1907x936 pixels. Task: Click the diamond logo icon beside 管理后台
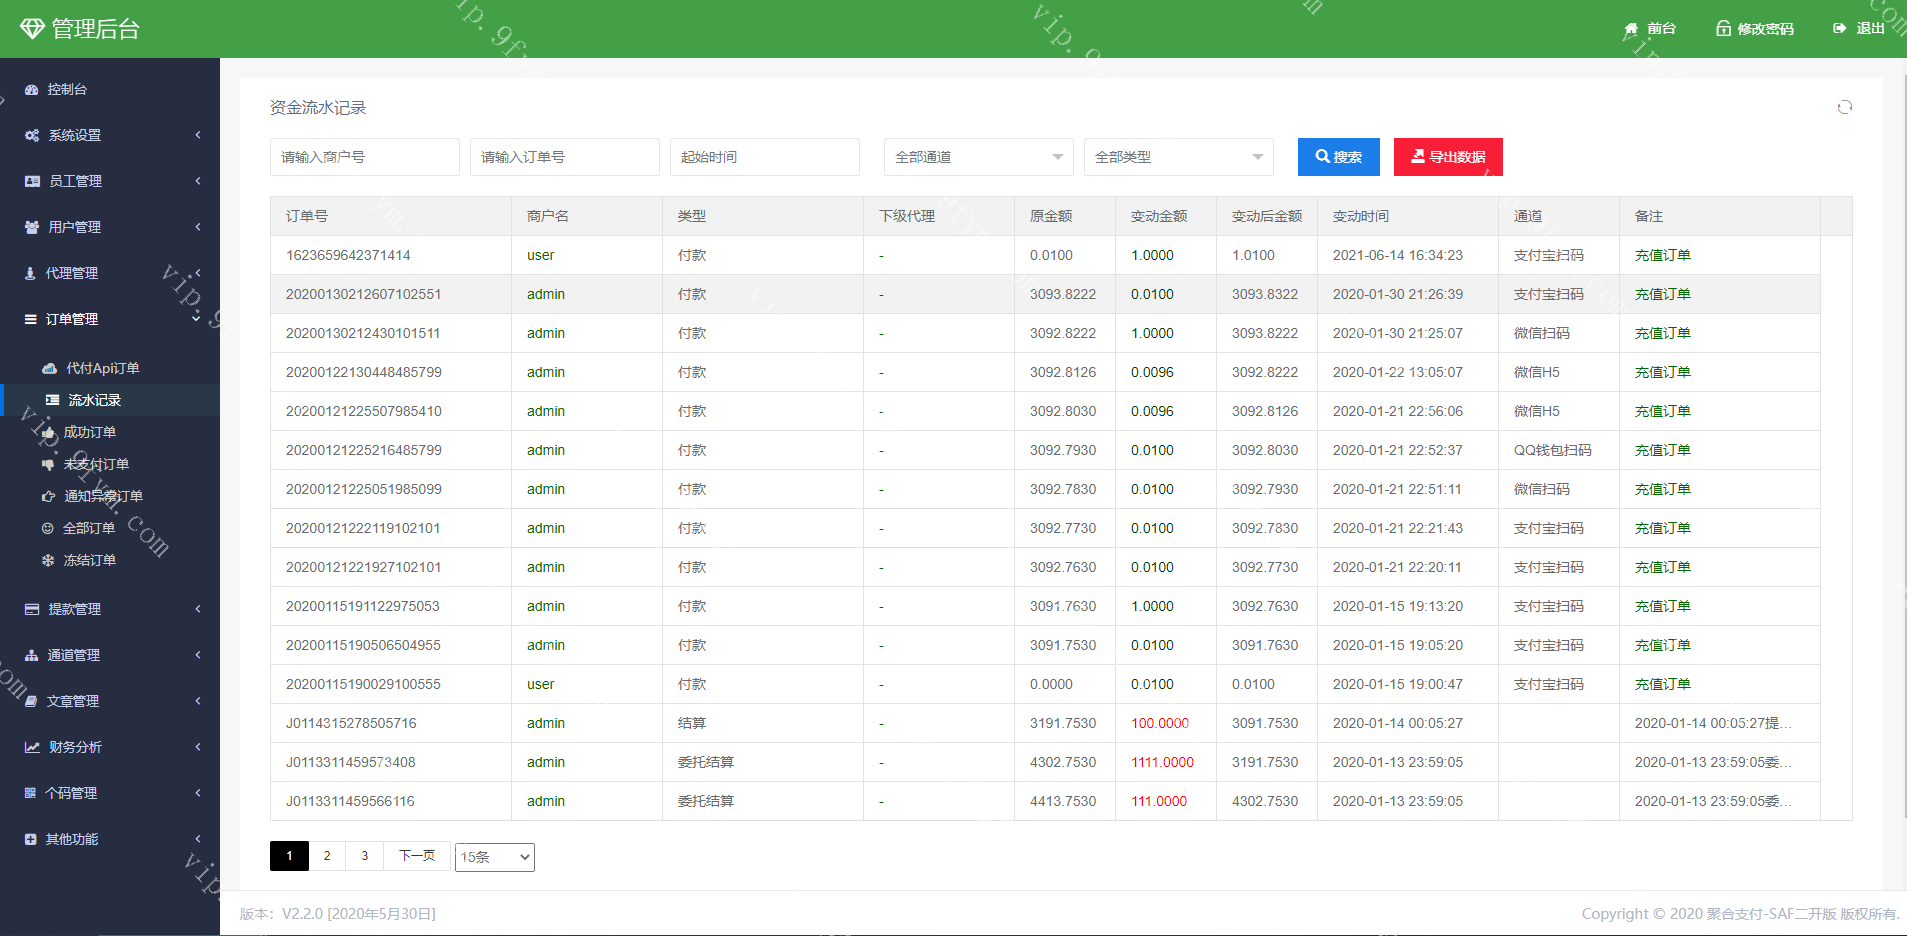tap(32, 29)
